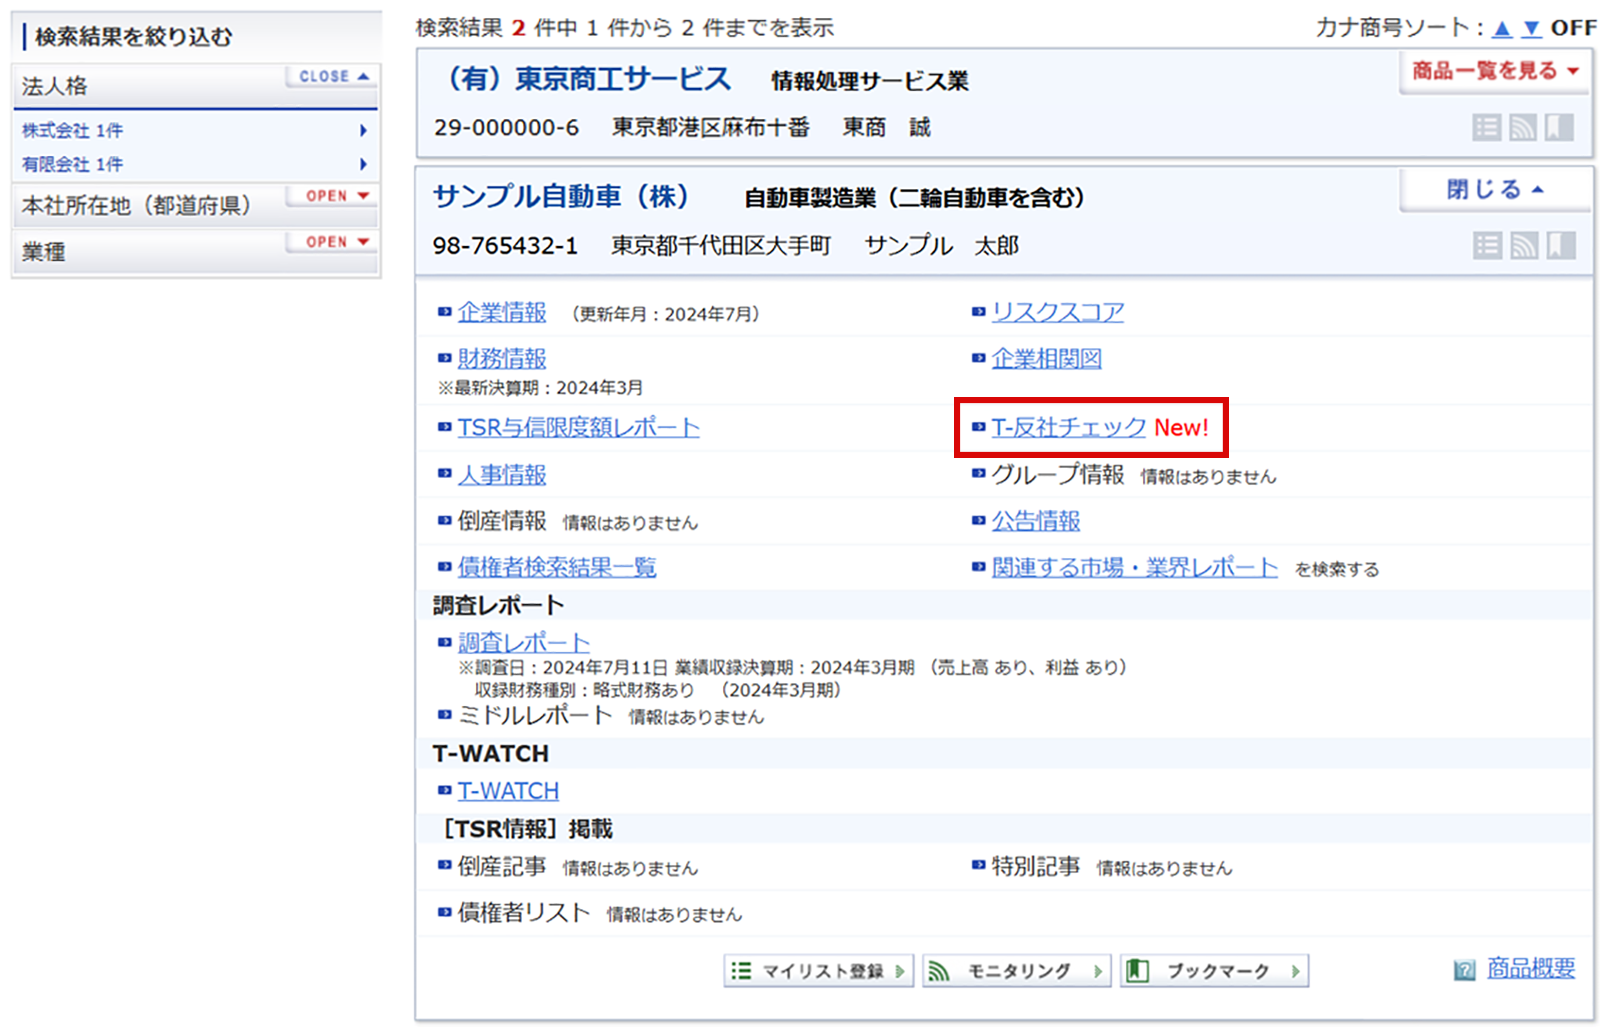Image resolution: width=1600 pixels, height=1030 pixels.
Task: Click bookmark icon for サンプル自動車 row
Action: tap(1560, 245)
